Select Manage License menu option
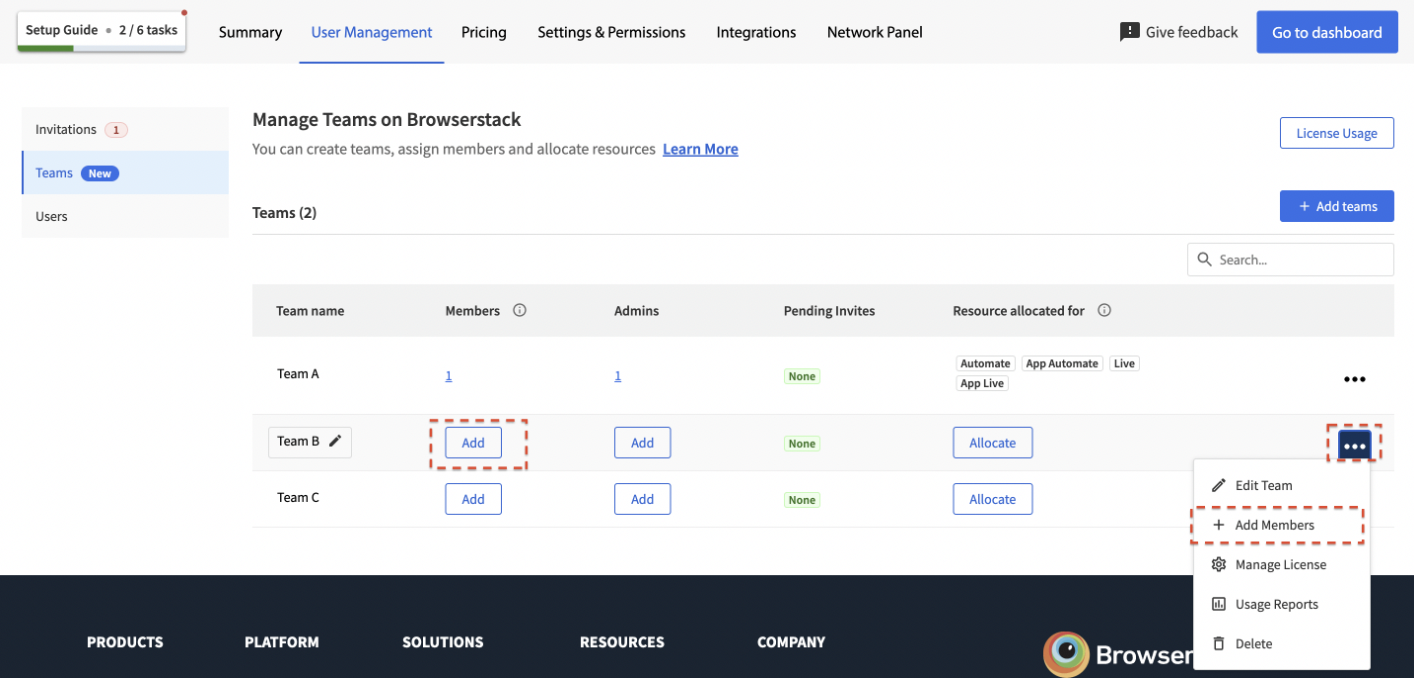The image size is (1414, 678). (x=1280, y=565)
